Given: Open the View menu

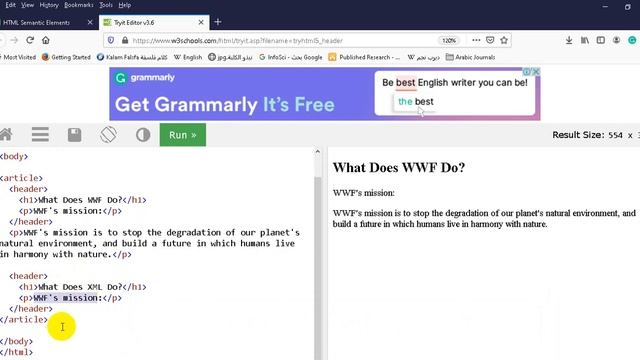Looking at the screenshot, I should 27,5.
